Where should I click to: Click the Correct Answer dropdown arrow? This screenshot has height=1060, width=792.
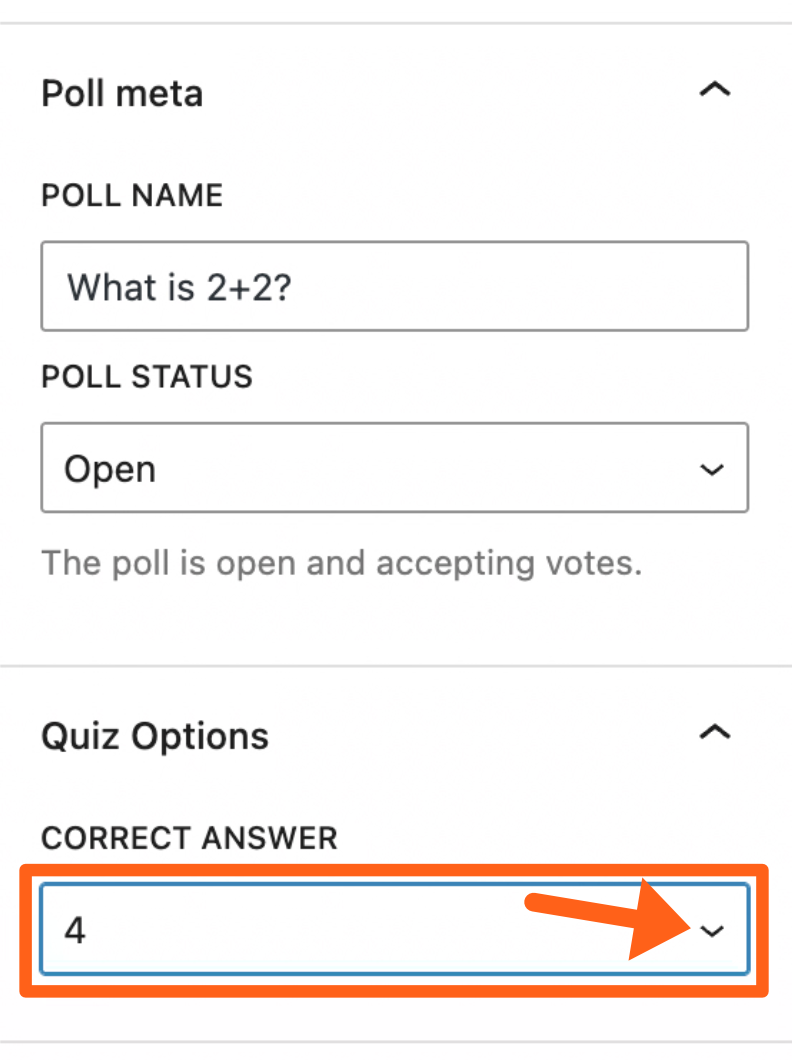click(712, 931)
